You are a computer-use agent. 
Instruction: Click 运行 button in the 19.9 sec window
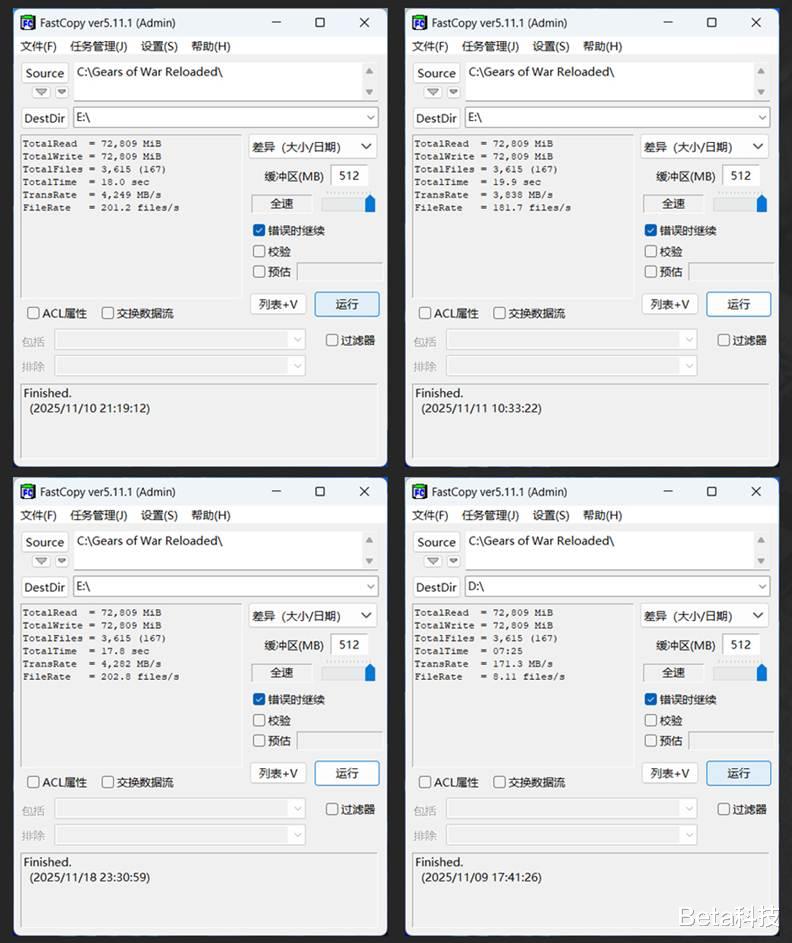(738, 304)
